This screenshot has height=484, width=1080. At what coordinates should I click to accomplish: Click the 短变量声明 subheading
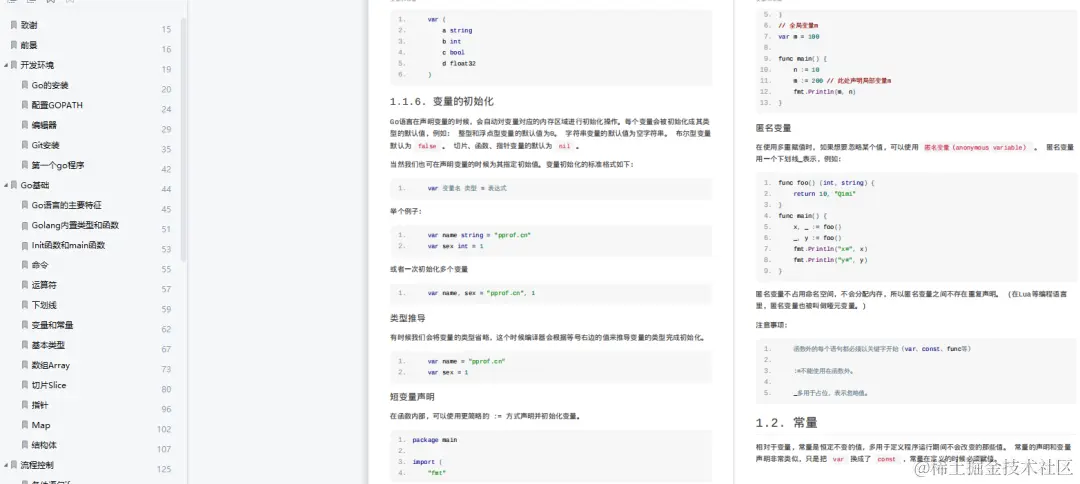(x=412, y=397)
